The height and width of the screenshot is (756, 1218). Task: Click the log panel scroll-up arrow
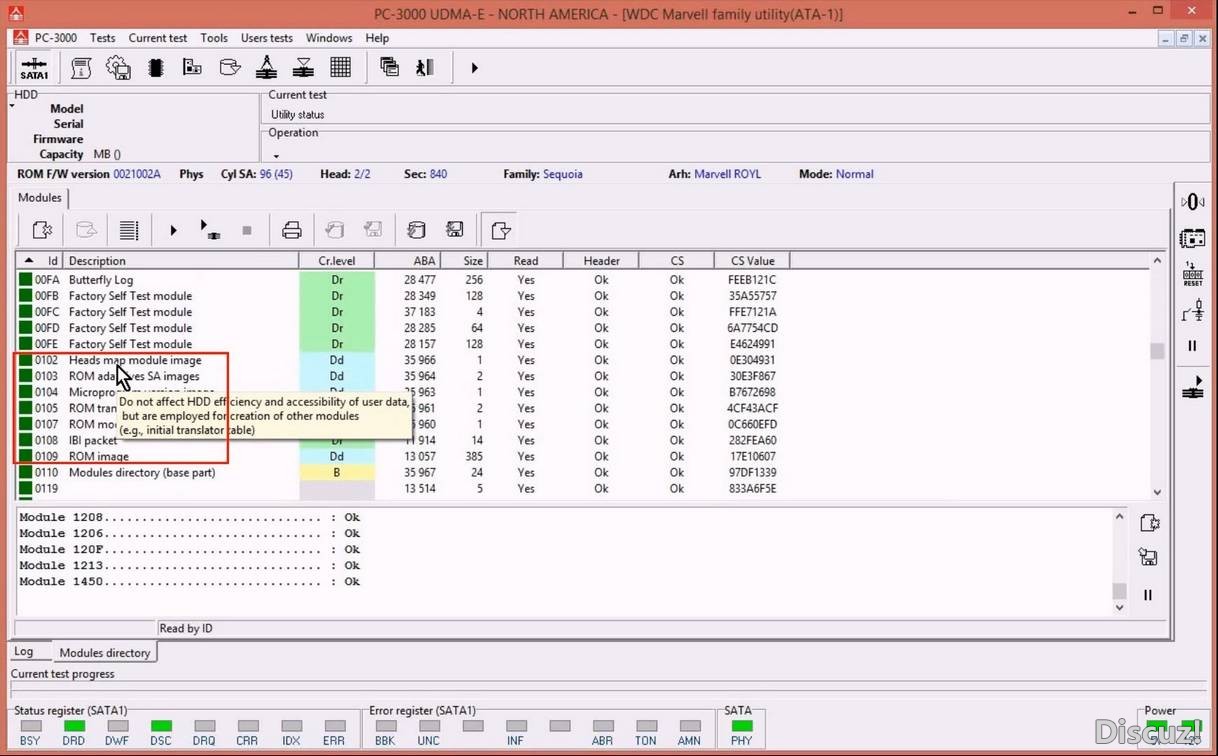[1119, 517]
